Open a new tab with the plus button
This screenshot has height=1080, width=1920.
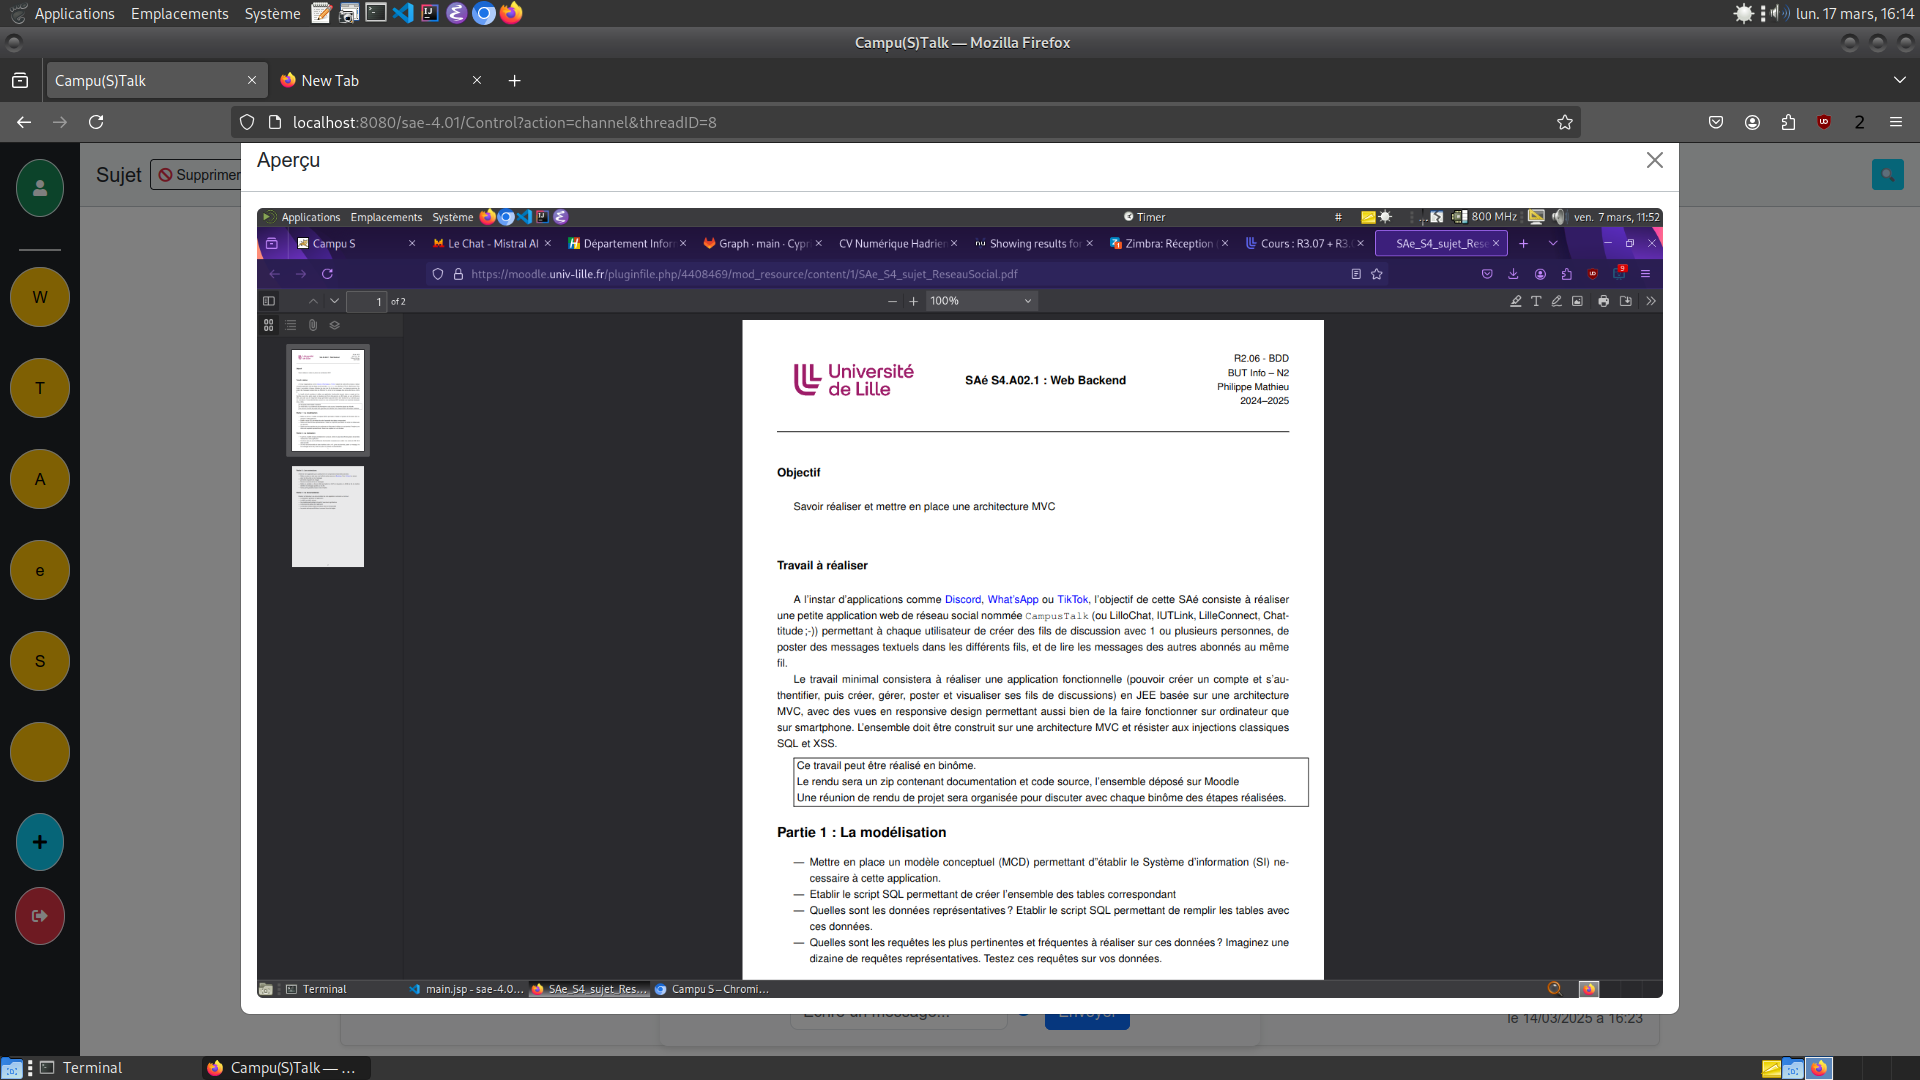pos(514,80)
